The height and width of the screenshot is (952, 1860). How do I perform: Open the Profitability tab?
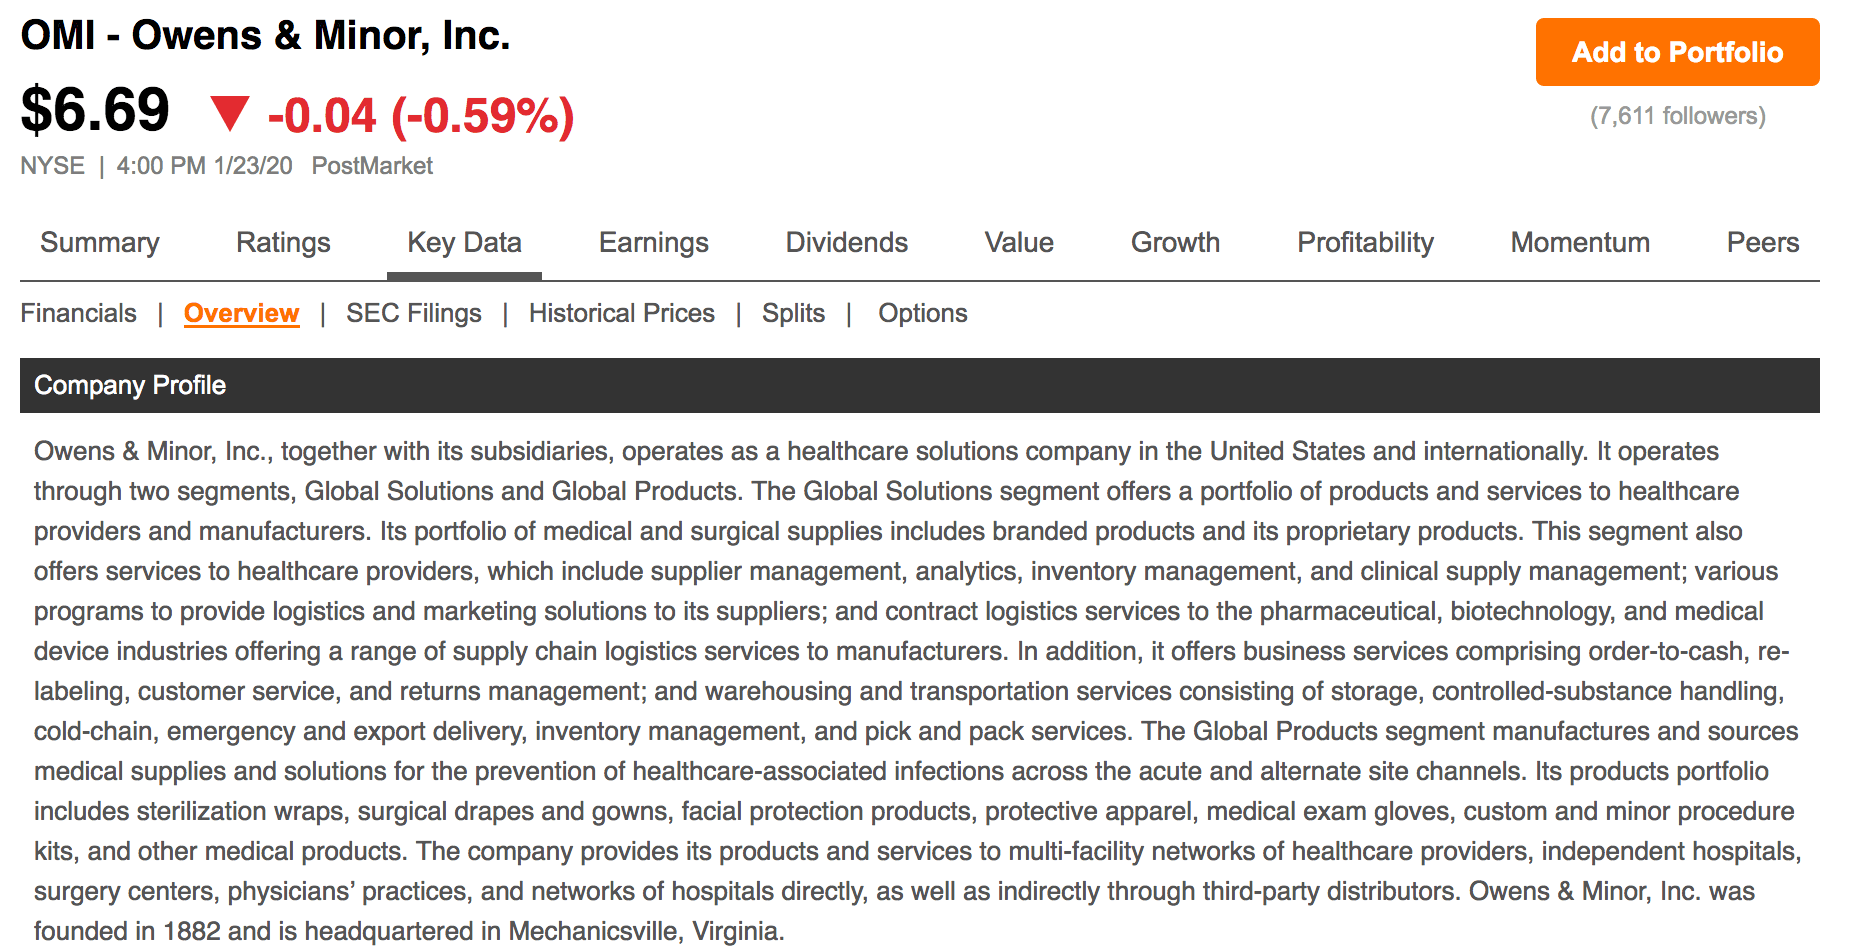pyautogui.click(x=1365, y=242)
